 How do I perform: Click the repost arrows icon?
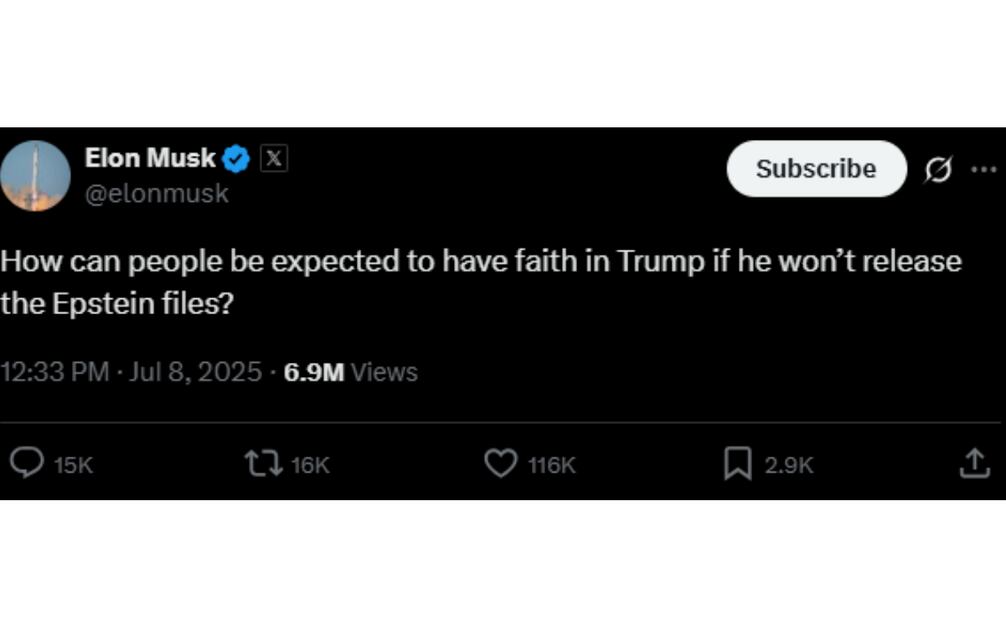click(263, 463)
